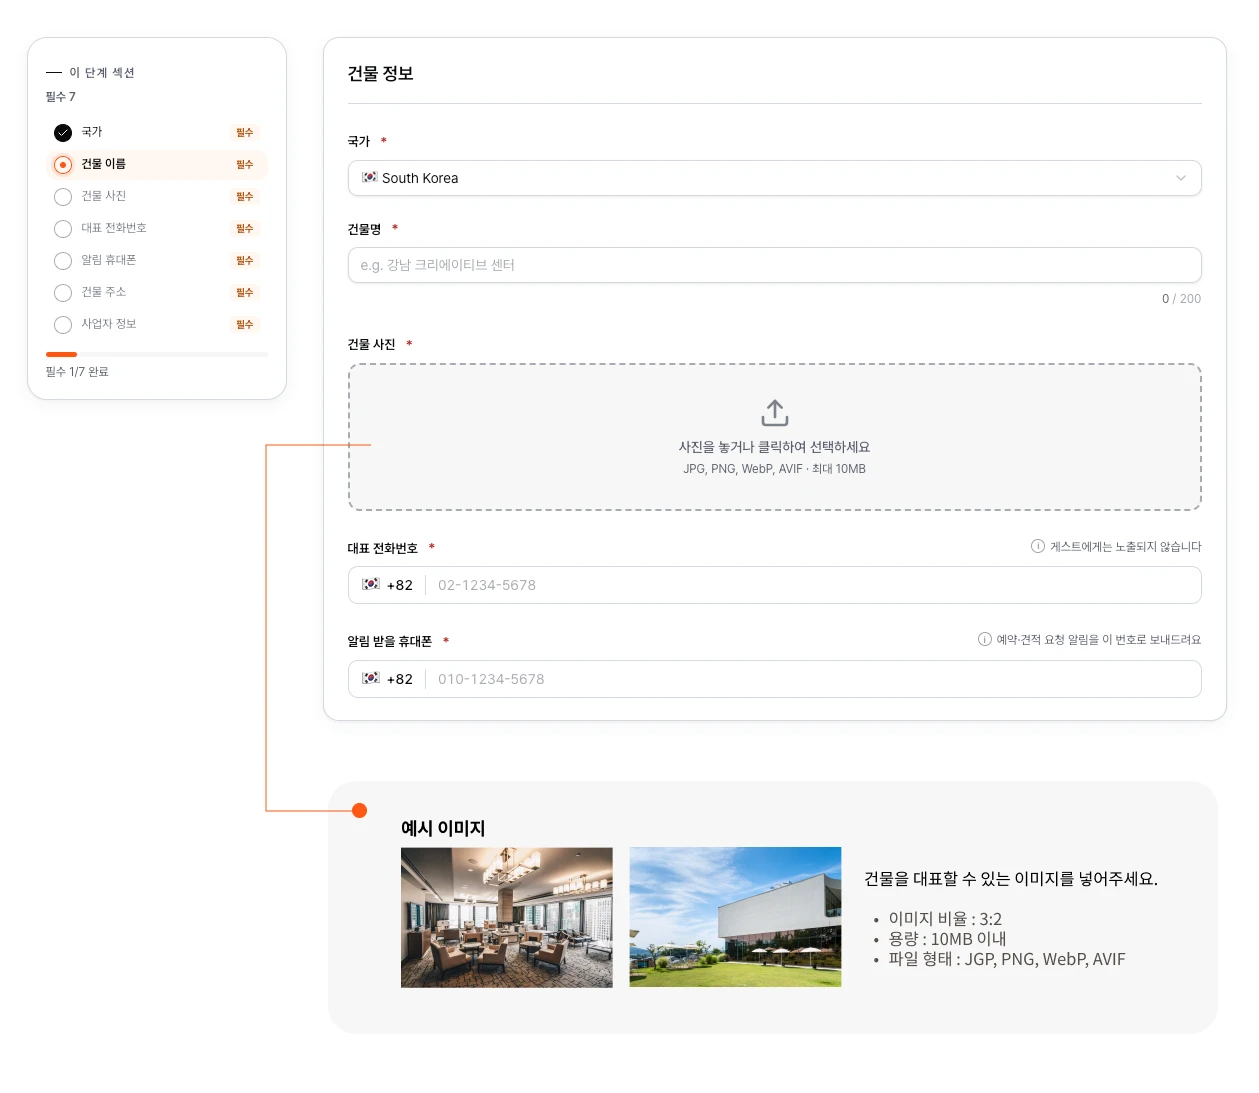Click the upload arrow icon in the photo dropzone
Image resolution: width=1259 pixels, height=1093 pixels.
click(775, 413)
